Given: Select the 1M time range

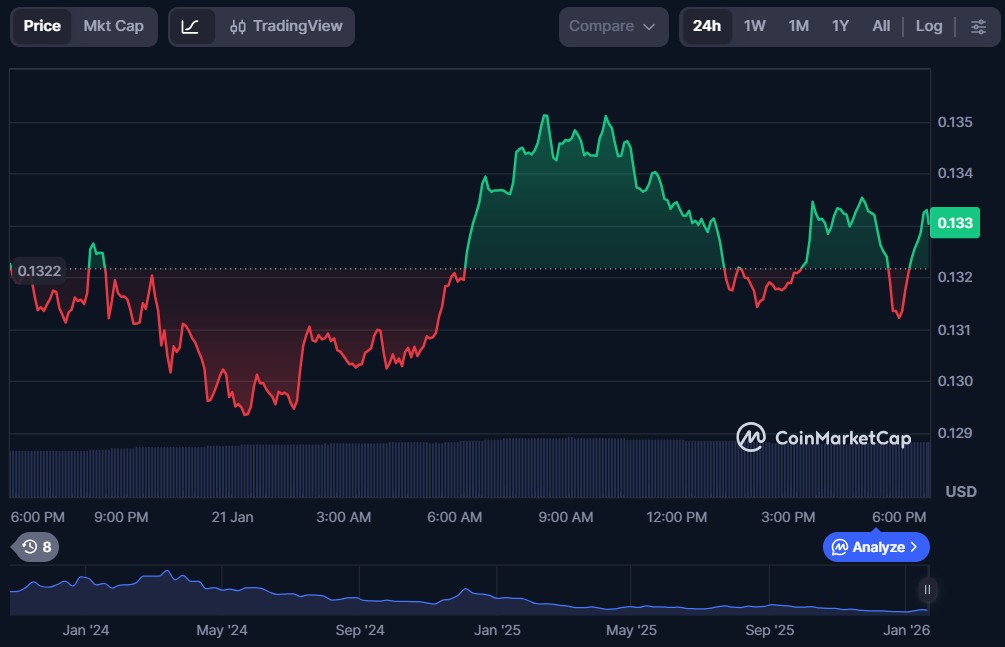Looking at the screenshot, I should click(798, 27).
